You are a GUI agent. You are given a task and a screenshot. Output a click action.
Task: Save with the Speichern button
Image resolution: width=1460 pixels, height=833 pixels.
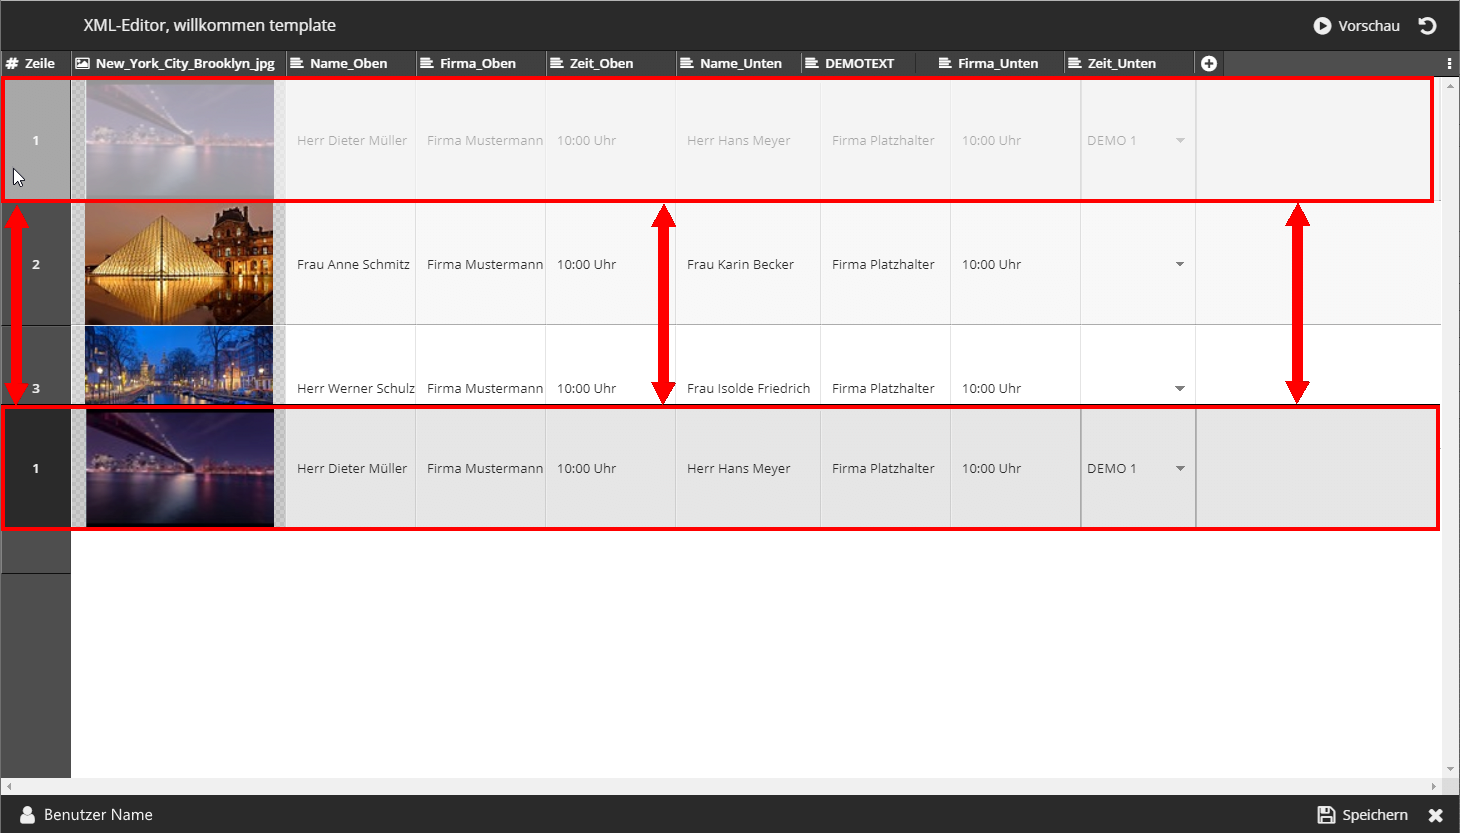click(x=1362, y=815)
